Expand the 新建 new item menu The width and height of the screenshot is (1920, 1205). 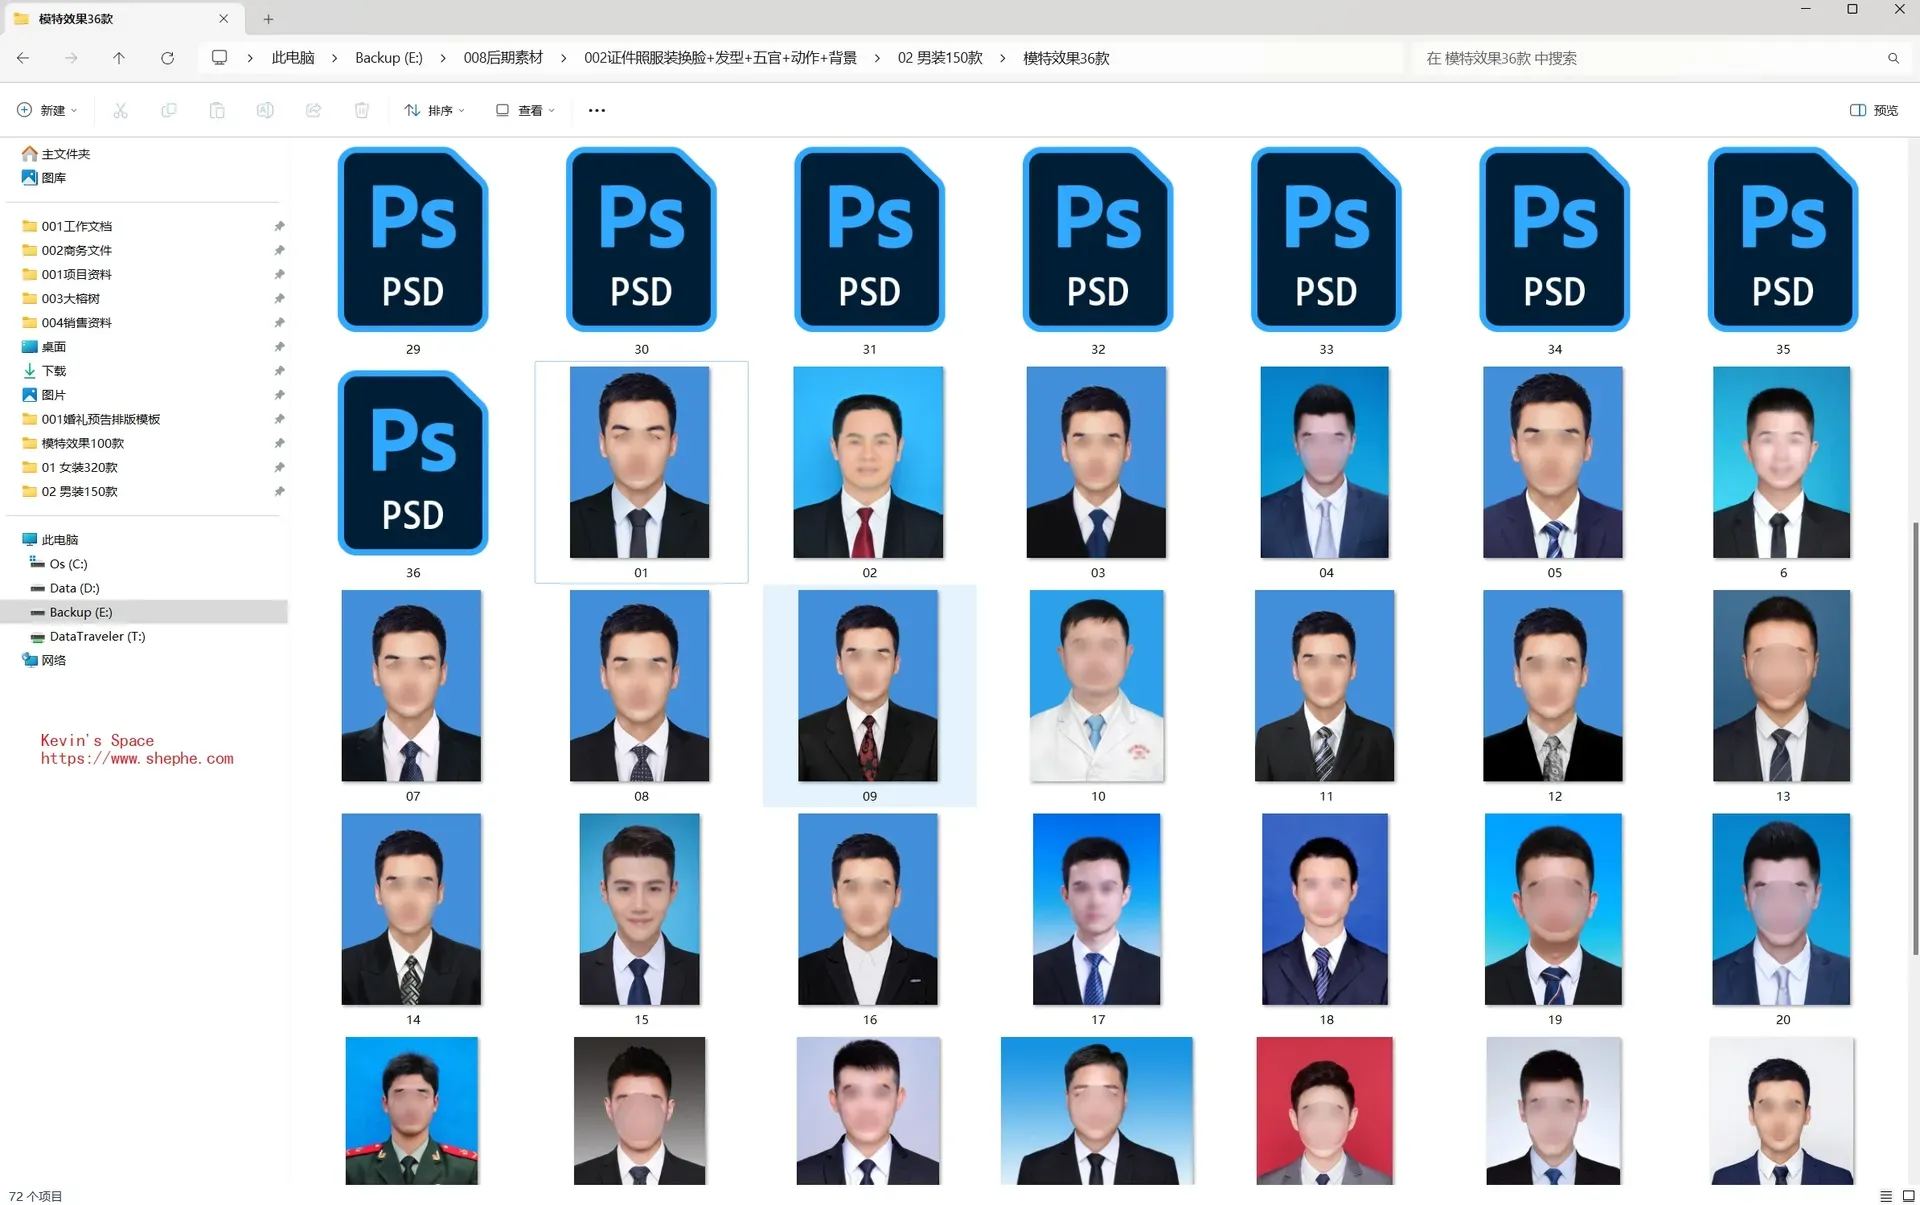[x=46, y=110]
